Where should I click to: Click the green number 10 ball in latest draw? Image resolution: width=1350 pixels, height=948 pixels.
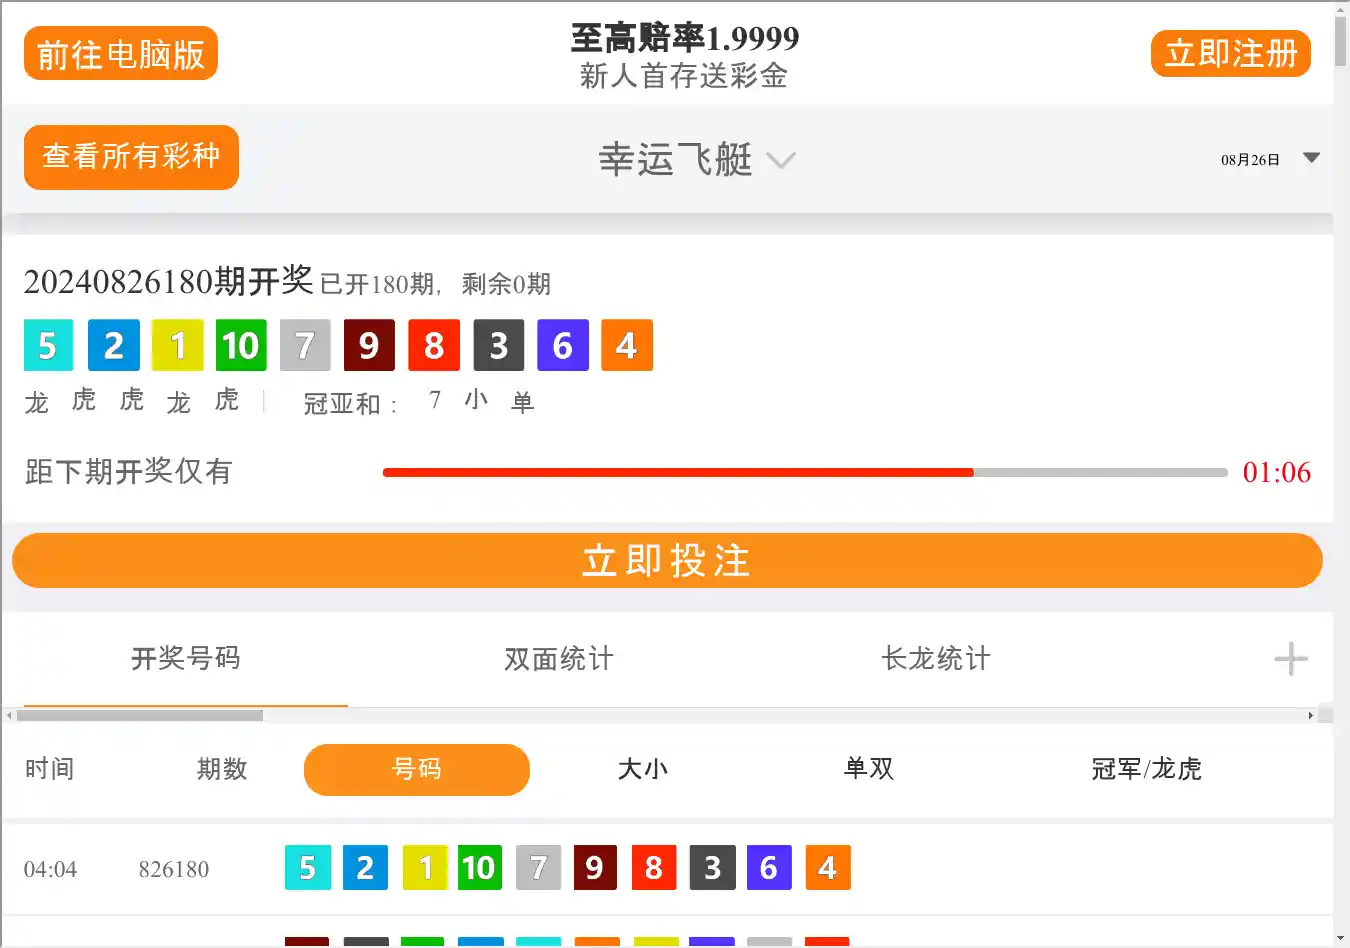coord(241,346)
